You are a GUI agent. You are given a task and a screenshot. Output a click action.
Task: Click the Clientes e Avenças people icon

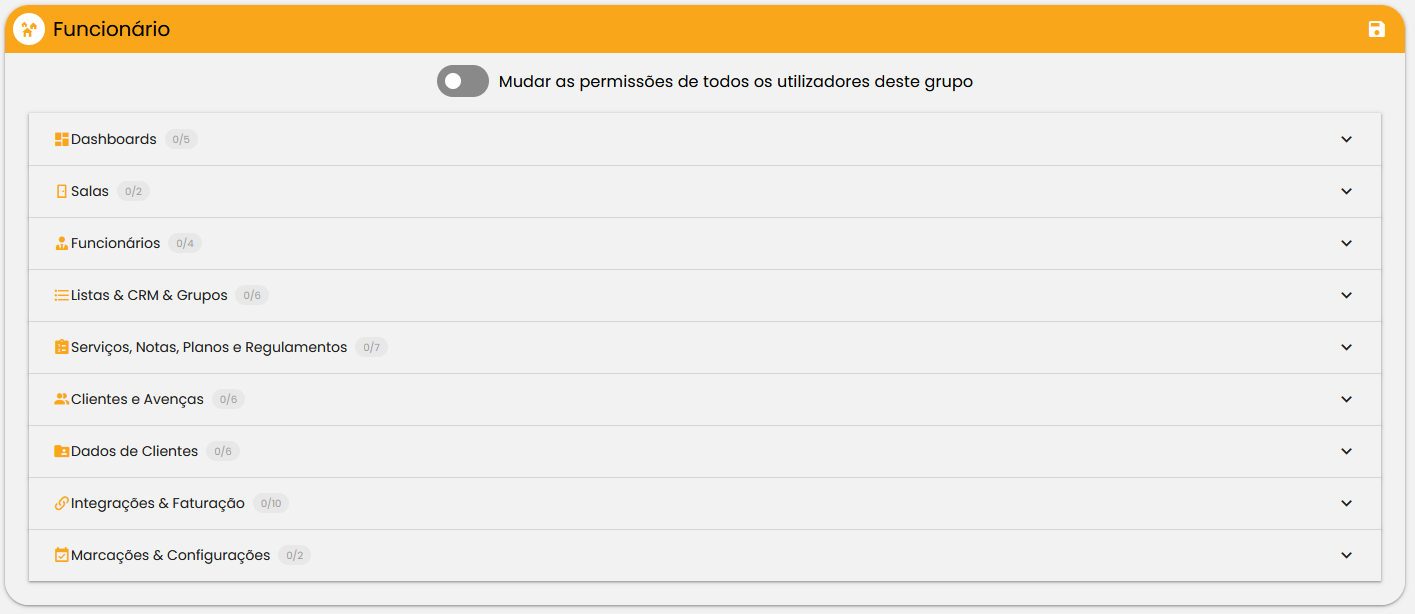click(x=61, y=399)
